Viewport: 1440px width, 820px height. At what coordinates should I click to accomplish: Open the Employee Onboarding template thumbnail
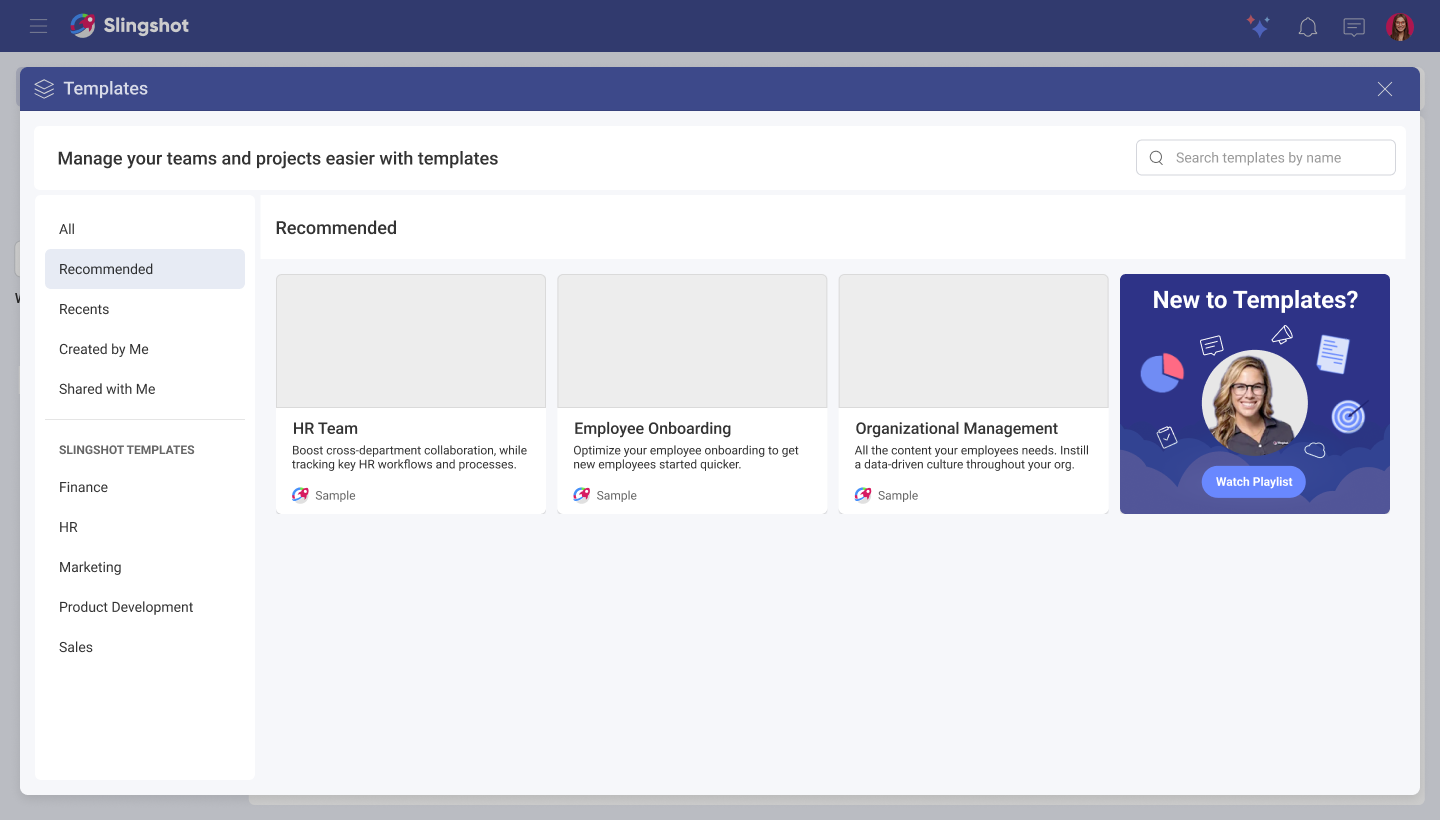point(692,341)
